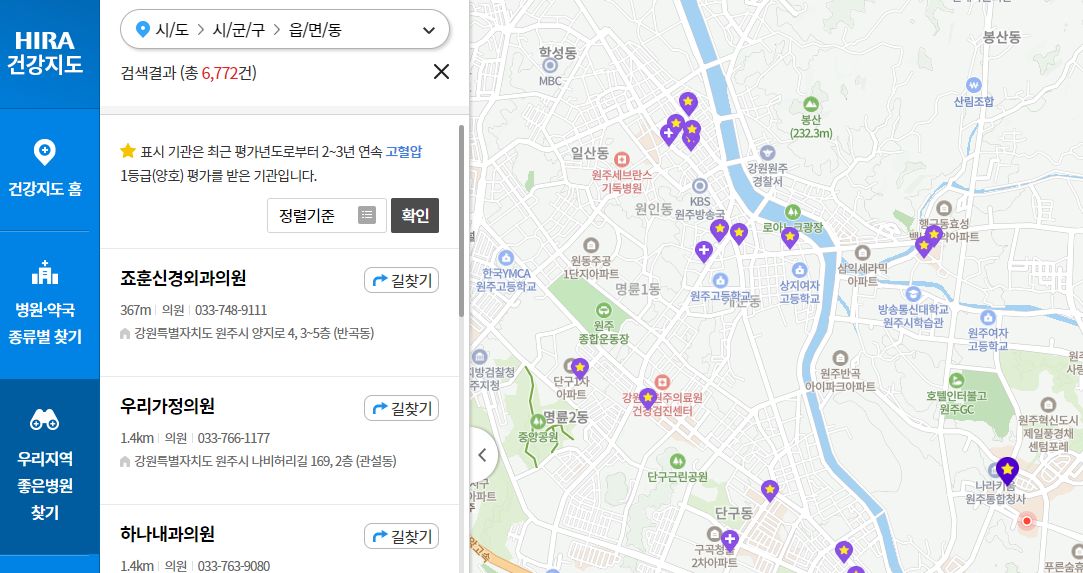This screenshot has height=573, width=1083.
Task: Click the 강원원주 경찰서 icon
Action: [x=767, y=153]
